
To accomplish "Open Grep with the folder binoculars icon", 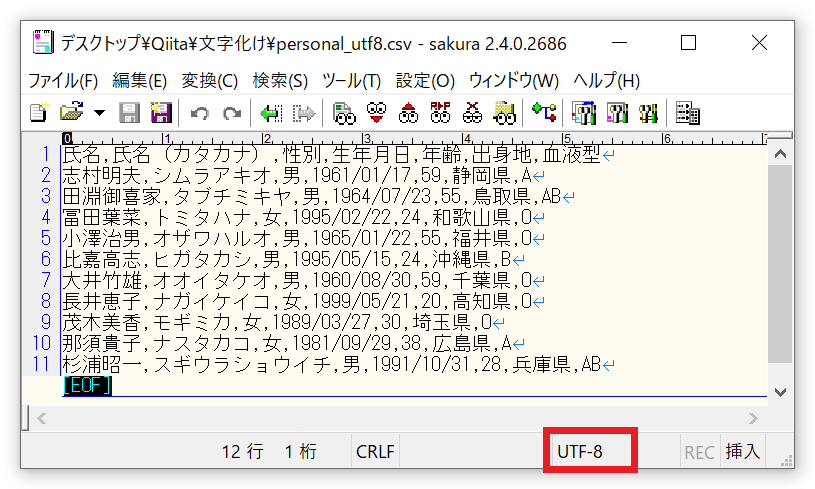I will 504,113.
